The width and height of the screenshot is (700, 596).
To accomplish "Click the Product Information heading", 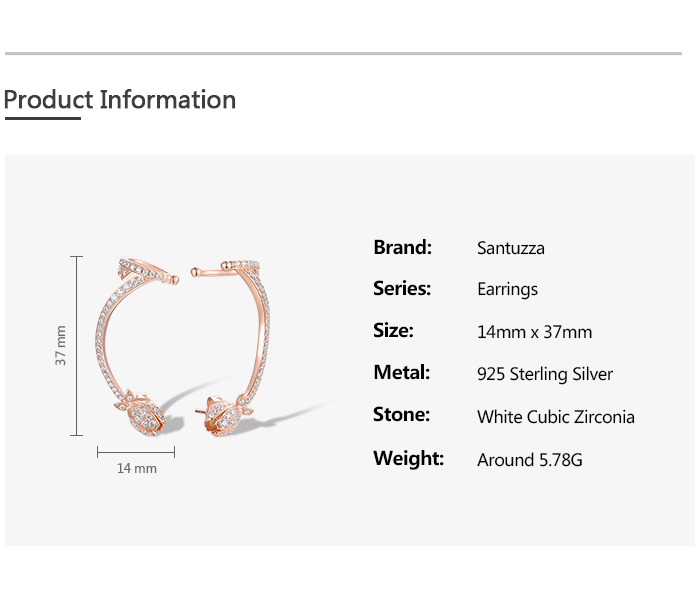I will tap(120, 100).
